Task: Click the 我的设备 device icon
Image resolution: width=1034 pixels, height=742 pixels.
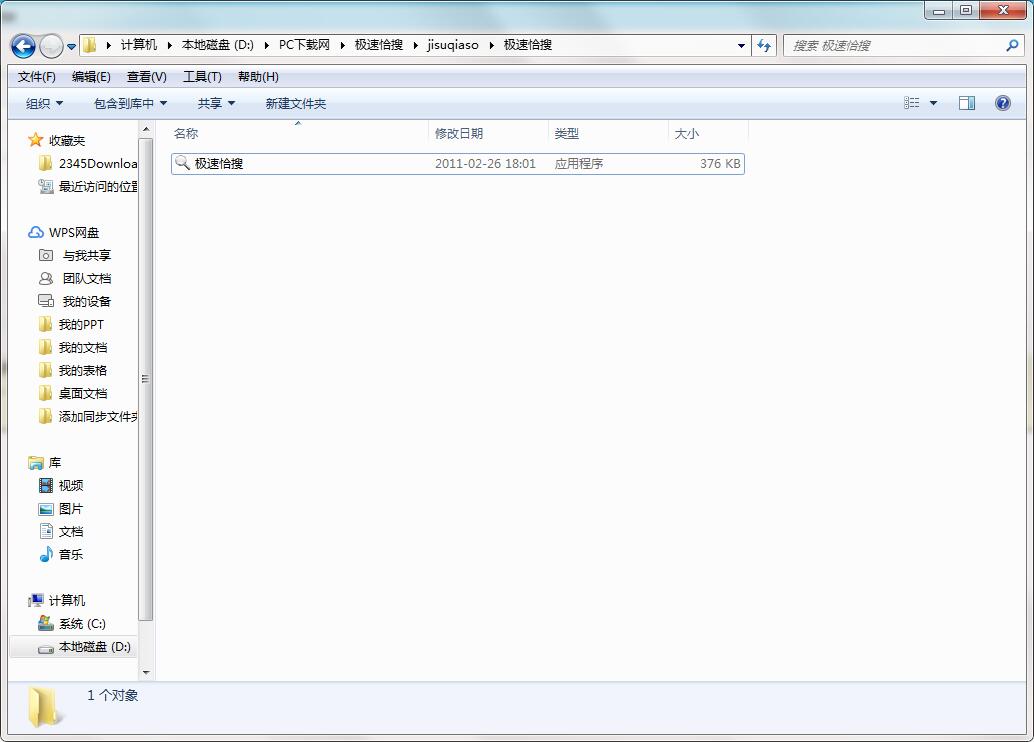Action: point(46,301)
